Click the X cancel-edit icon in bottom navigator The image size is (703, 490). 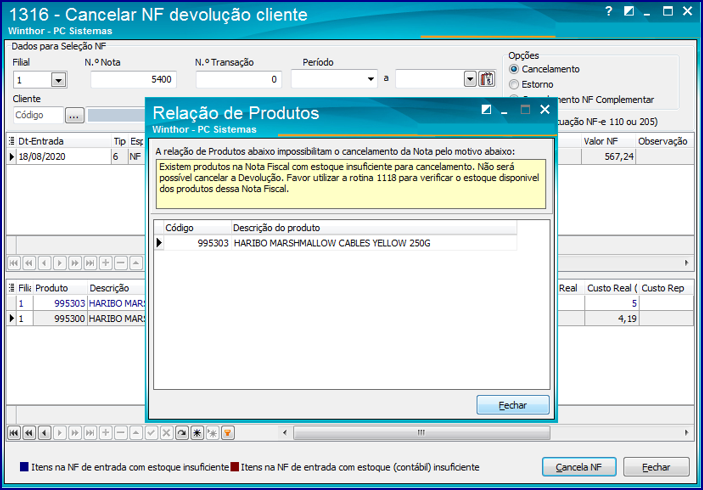[166, 433]
